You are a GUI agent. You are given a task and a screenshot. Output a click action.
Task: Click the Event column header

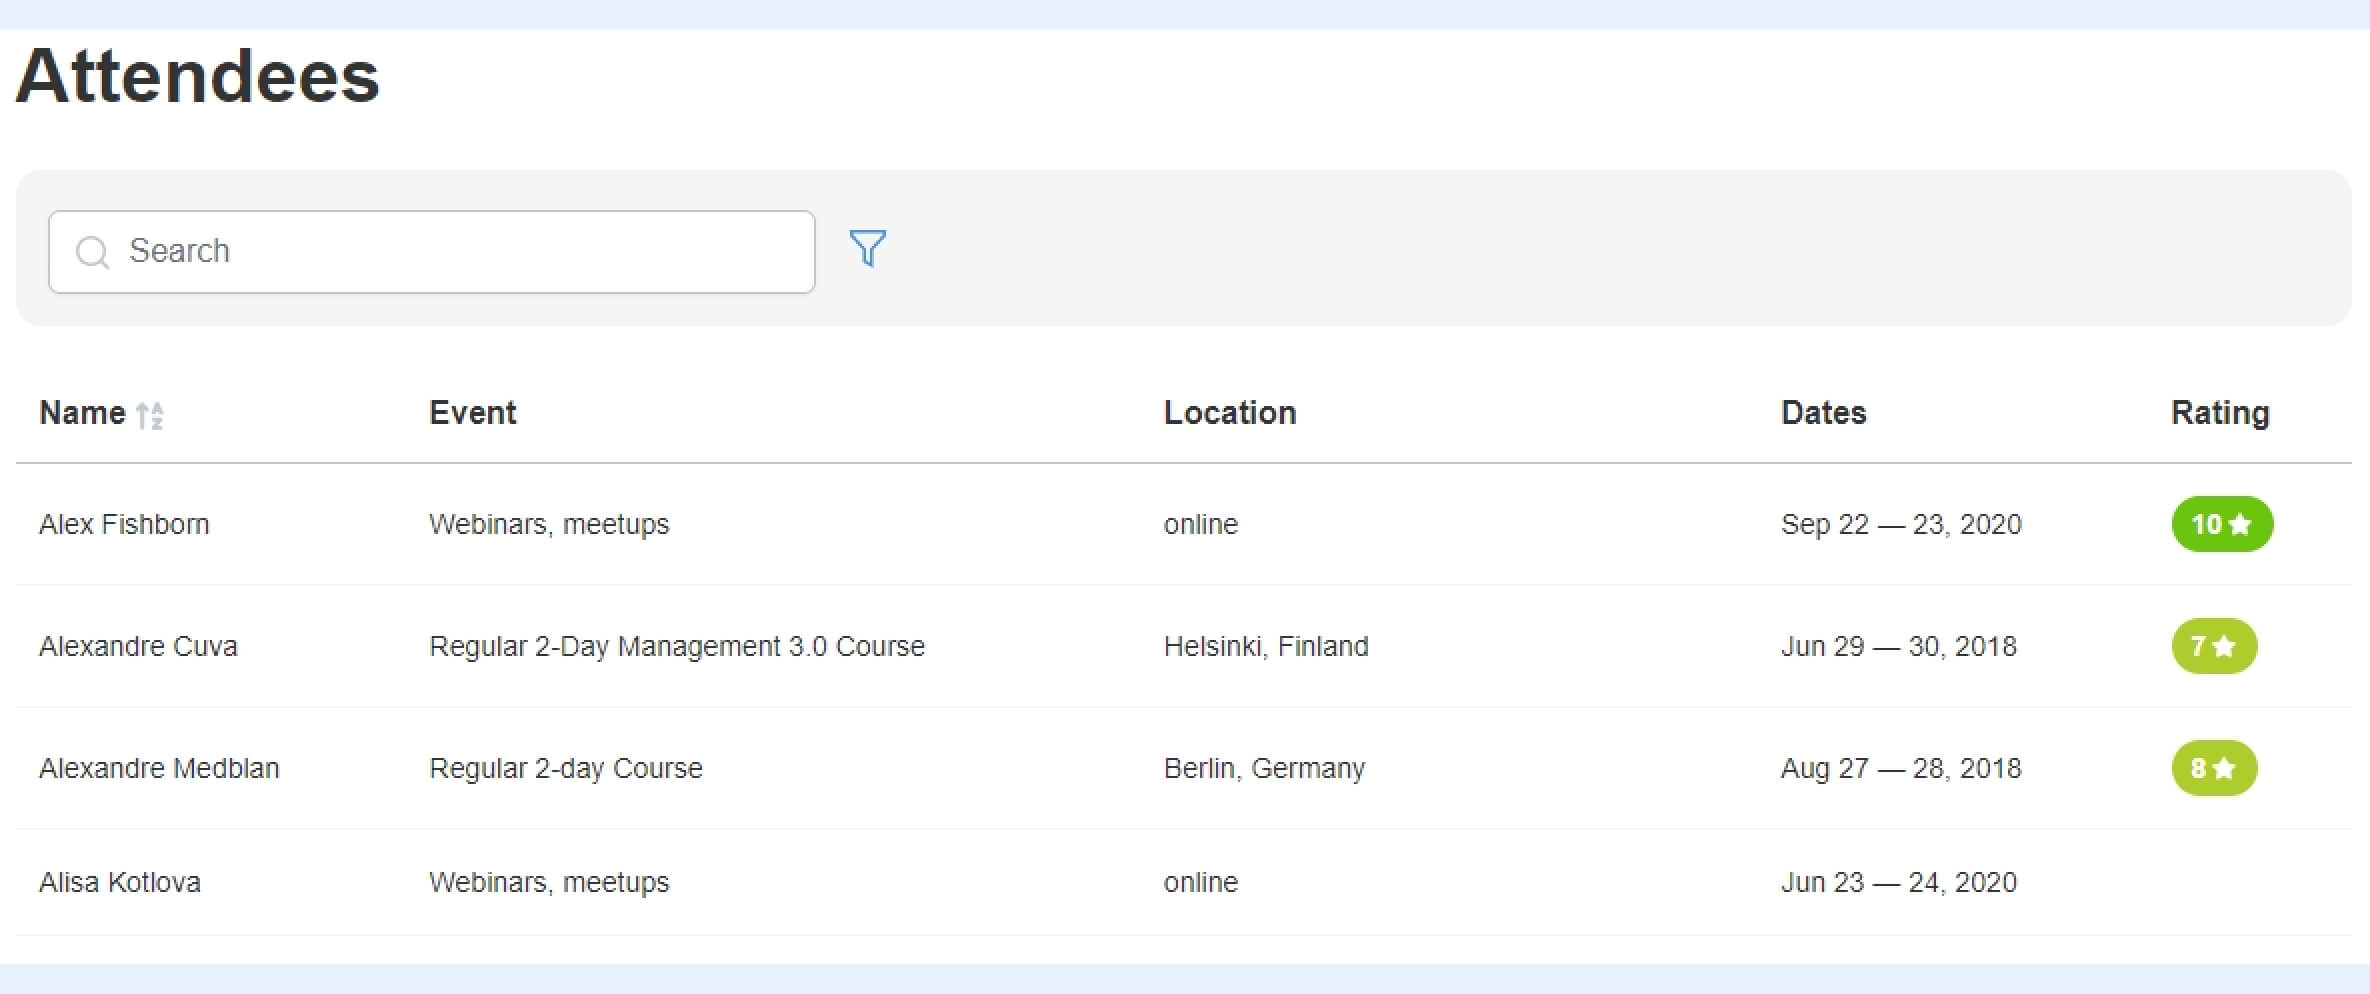click(x=472, y=413)
